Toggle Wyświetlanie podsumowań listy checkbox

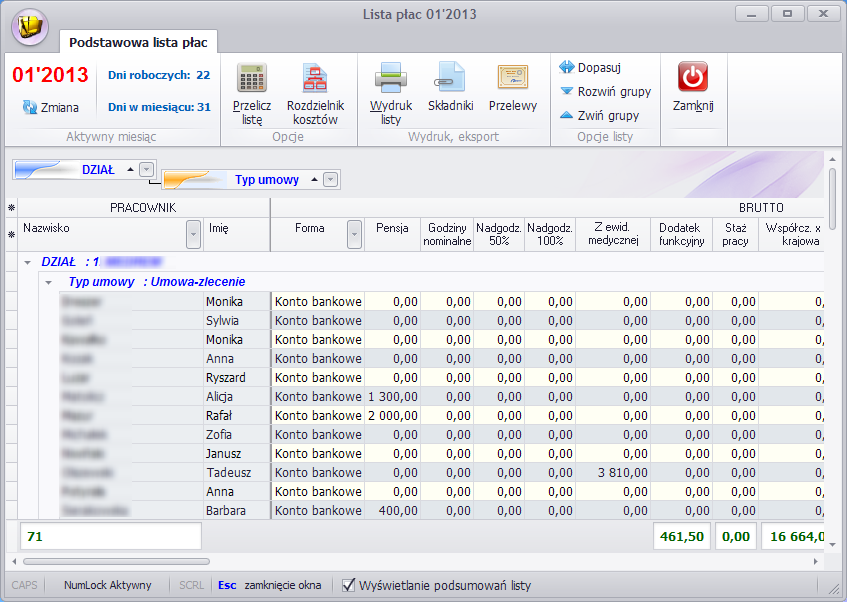pos(349,585)
